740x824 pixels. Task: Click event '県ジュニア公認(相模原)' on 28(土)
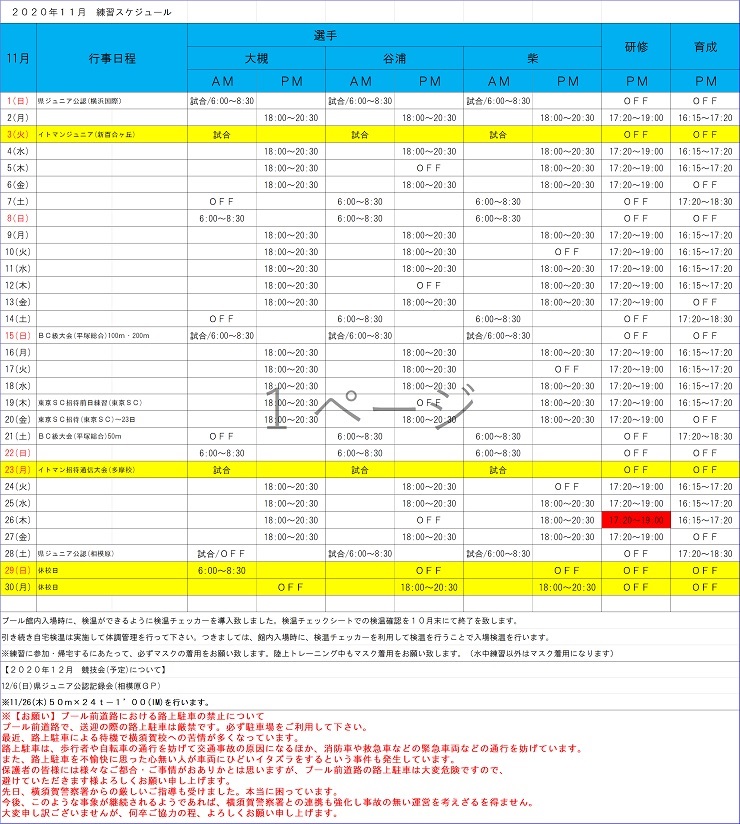(x=76, y=553)
